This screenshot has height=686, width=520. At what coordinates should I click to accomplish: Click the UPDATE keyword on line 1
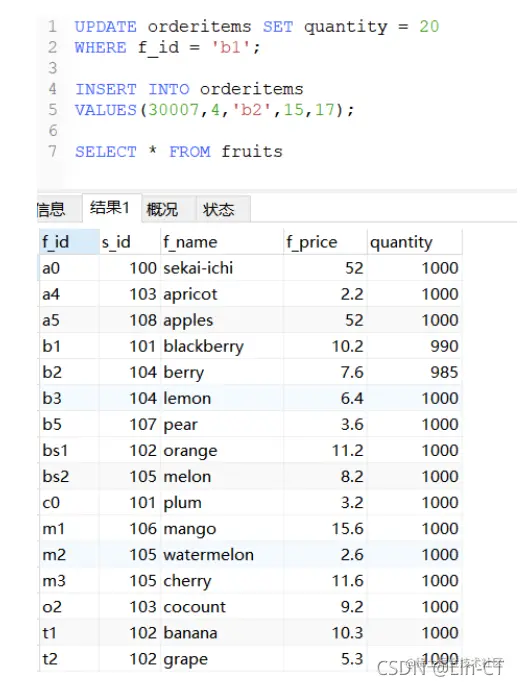pos(105,27)
